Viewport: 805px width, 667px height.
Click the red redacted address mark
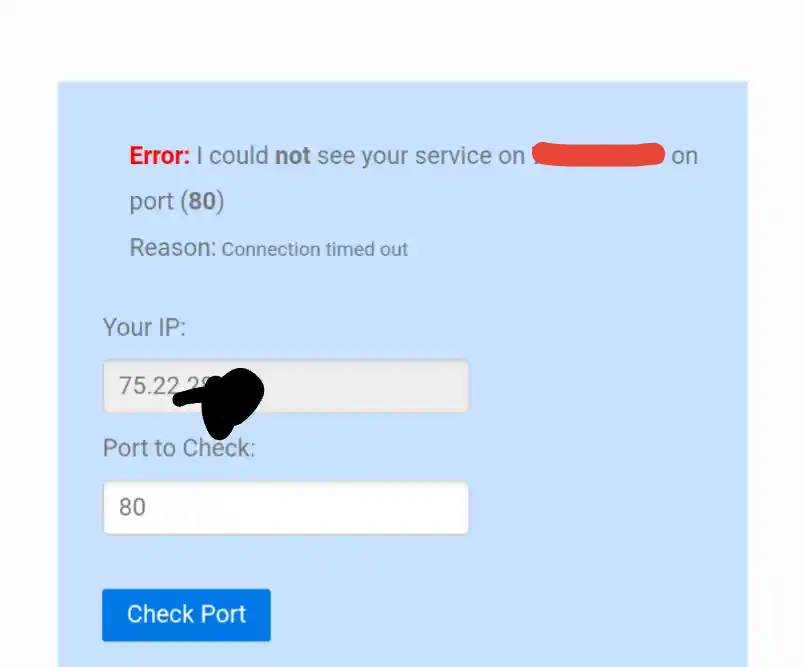coord(598,155)
